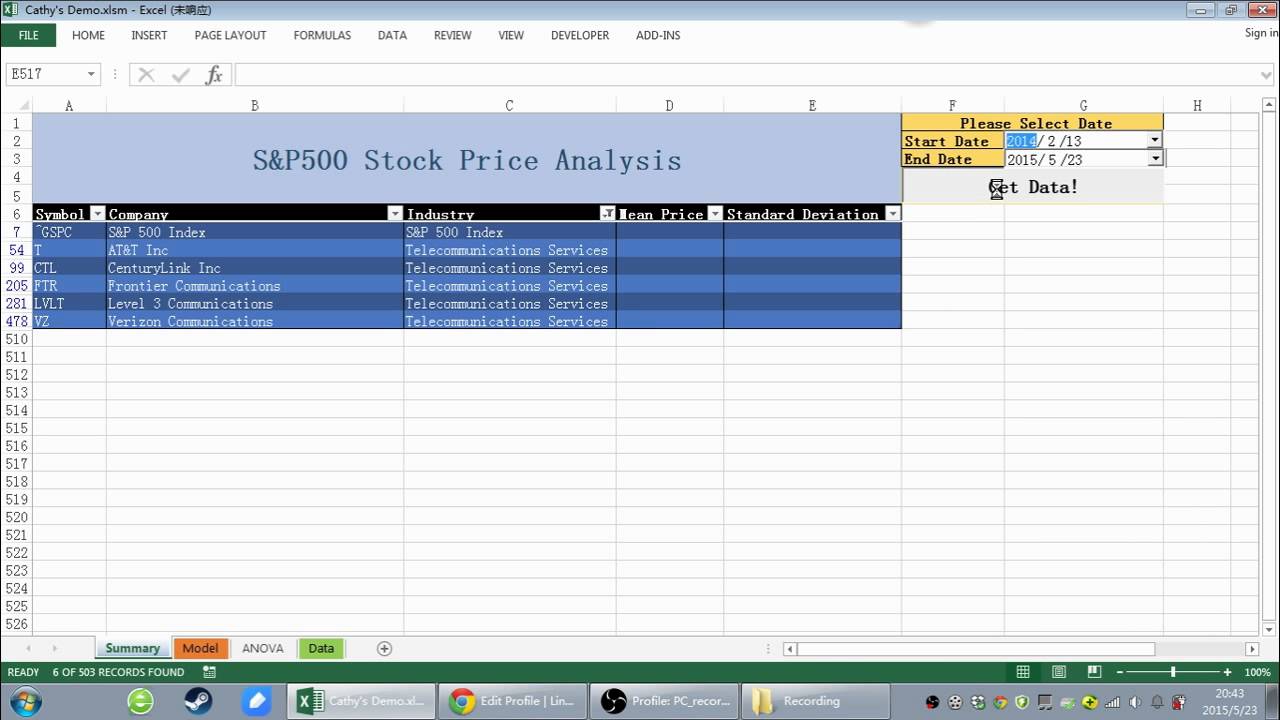This screenshot has height=720, width=1280.
Task: Click the zoom out minus button
Action: click(x=1120, y=672)
